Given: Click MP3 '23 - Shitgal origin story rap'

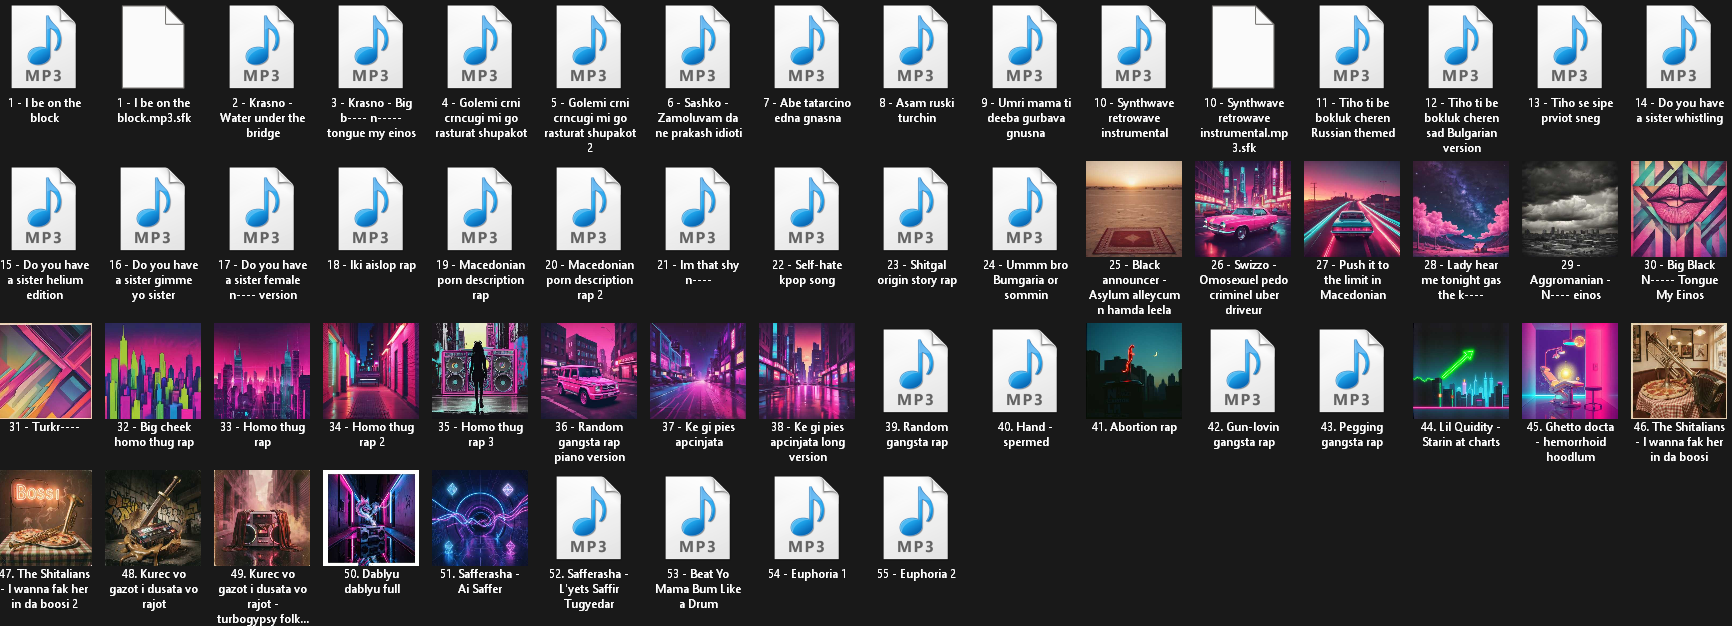Looking at the screenshot, I should (916, 210).
